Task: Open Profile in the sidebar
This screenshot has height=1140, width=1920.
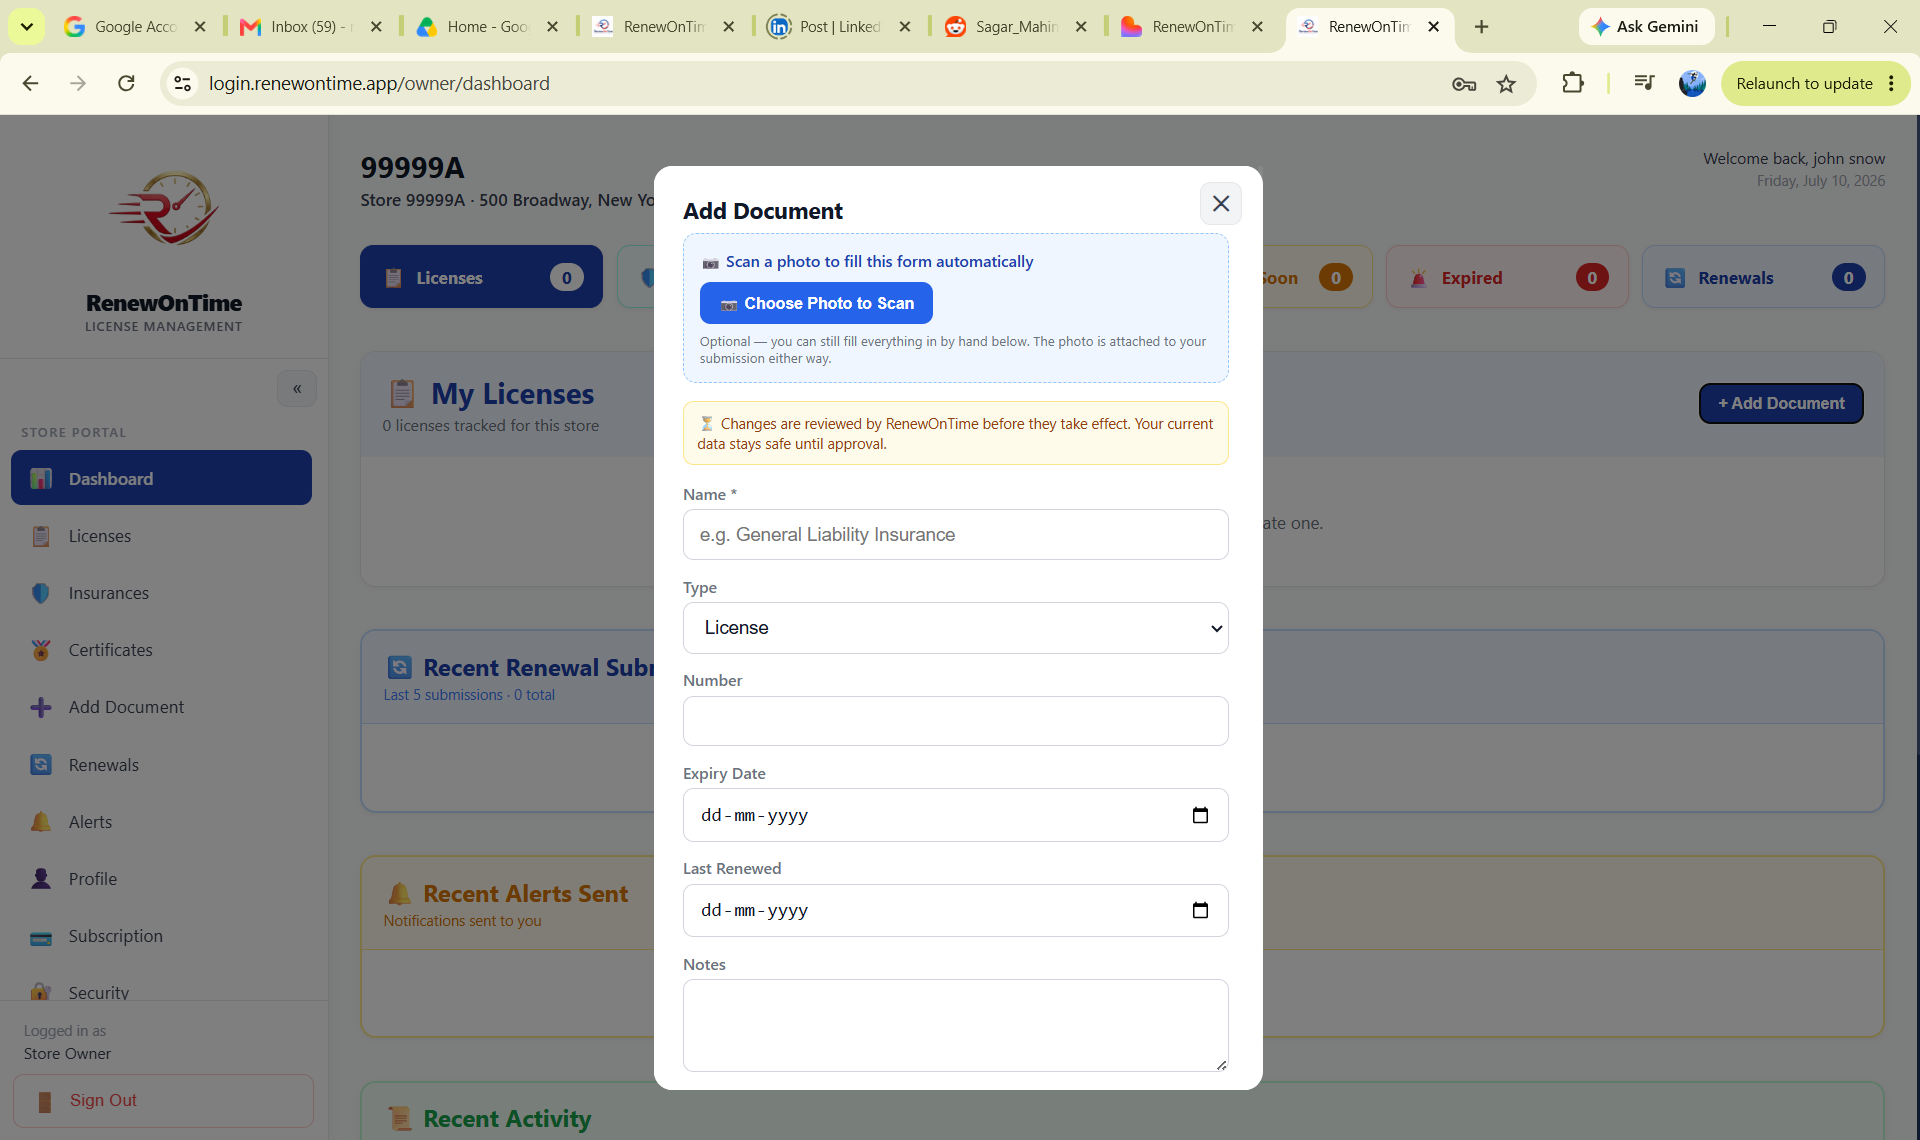Action: (161, 879)
